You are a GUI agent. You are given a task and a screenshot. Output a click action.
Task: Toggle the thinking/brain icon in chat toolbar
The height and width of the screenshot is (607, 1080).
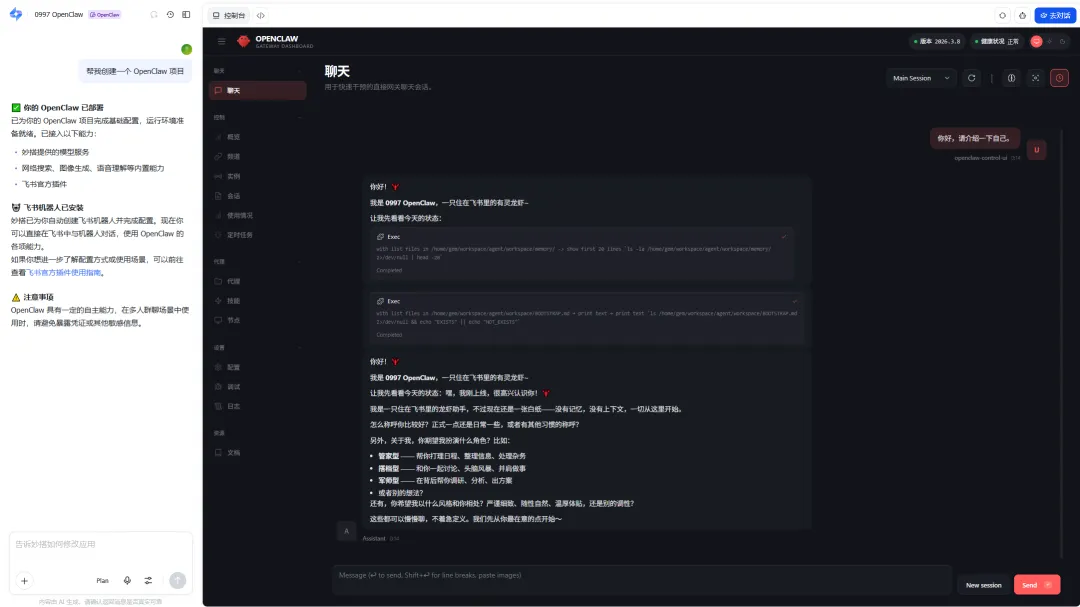(1011, 78)
